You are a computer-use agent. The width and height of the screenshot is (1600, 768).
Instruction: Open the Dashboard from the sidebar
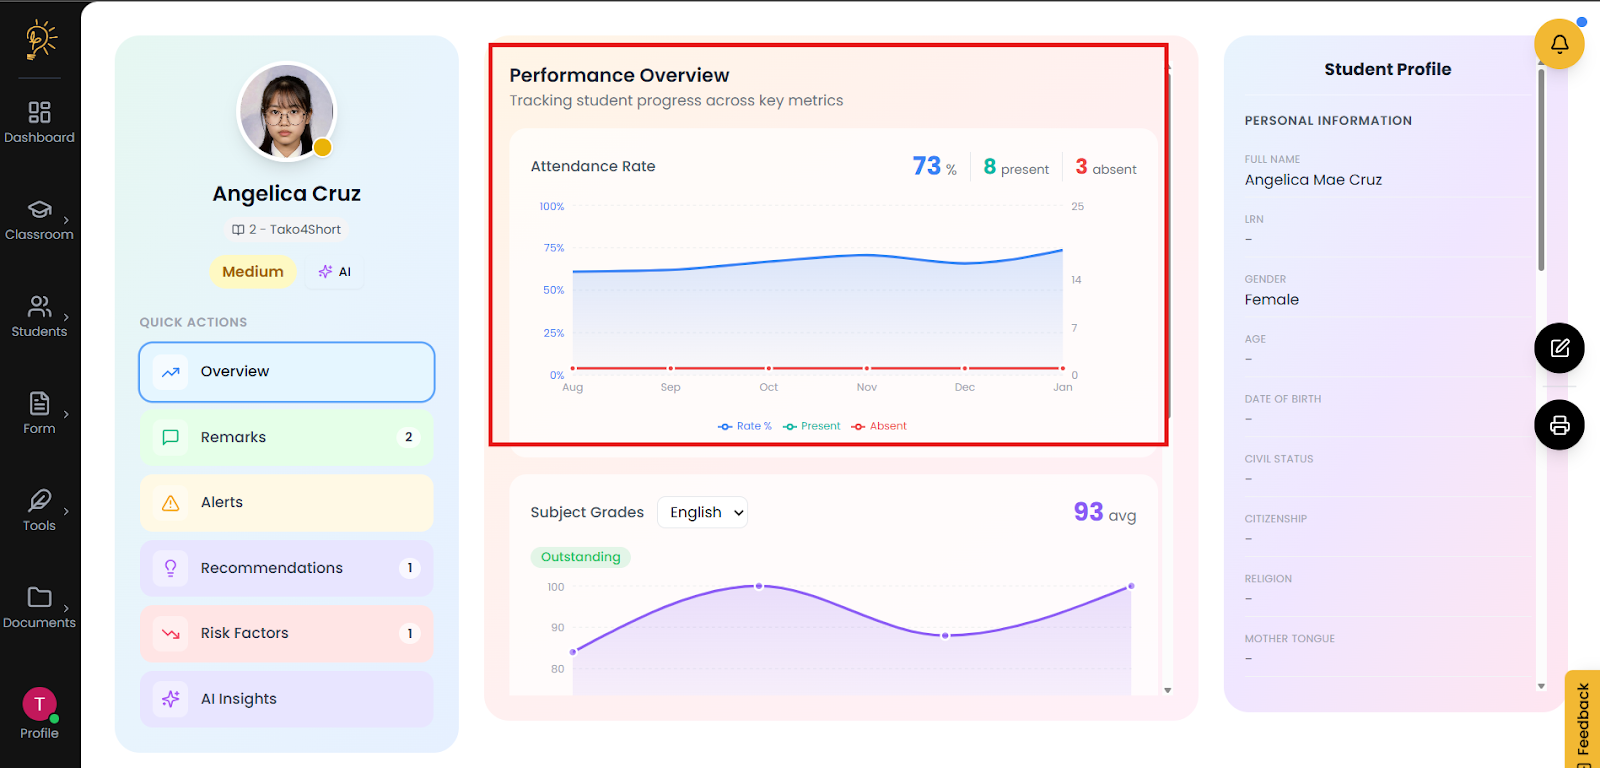click(39, 122)
